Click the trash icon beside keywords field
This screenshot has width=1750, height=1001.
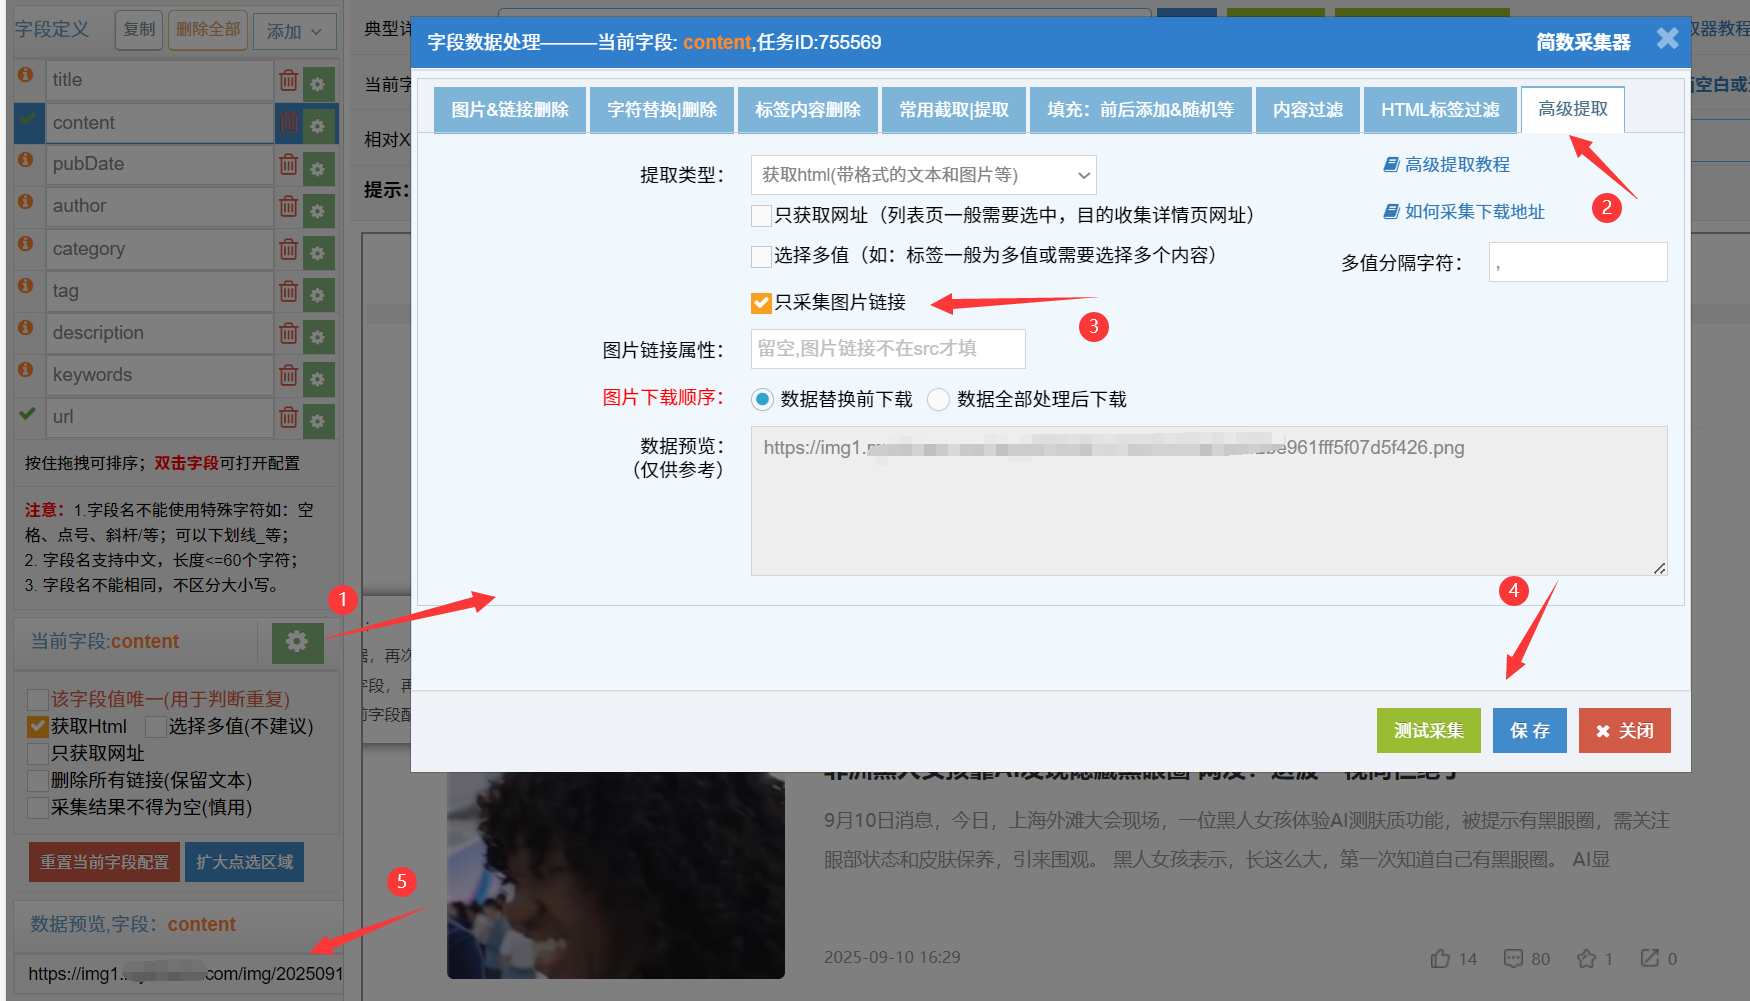coord(288,376)
